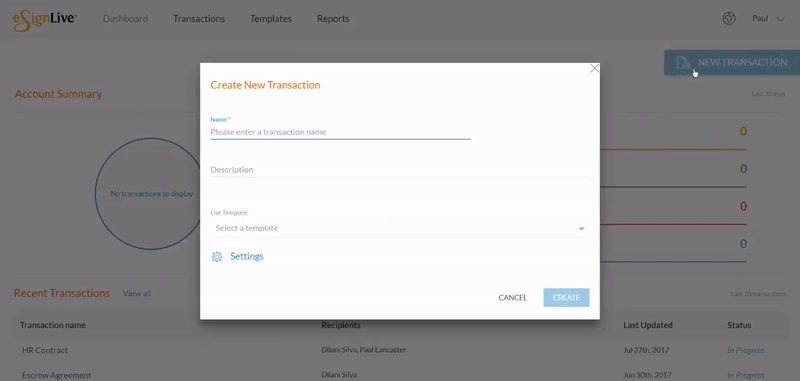The height and width of the screenshot is (381, 800).
Task: Click the CREATE button
Action: (566, 298)
